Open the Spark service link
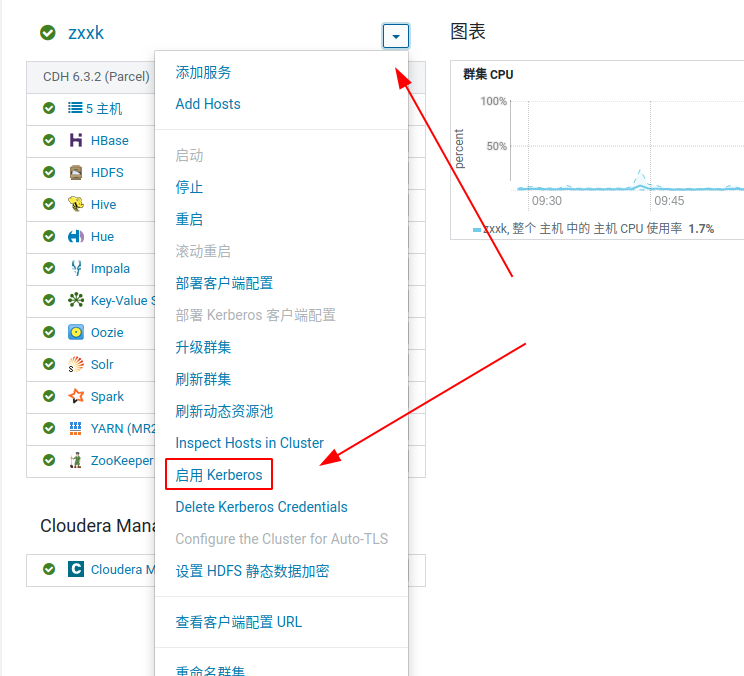 point(107,397)
